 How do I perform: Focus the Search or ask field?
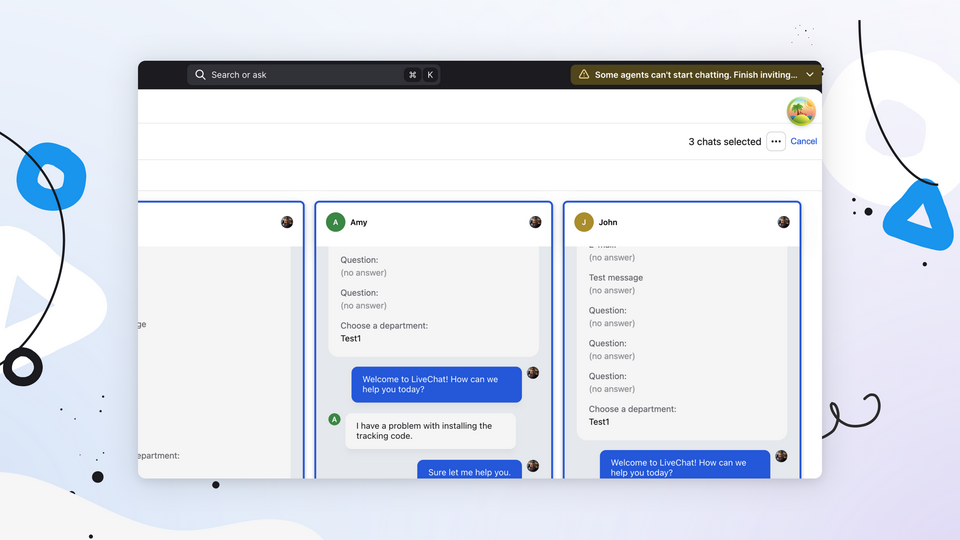(x=313, y=75)
